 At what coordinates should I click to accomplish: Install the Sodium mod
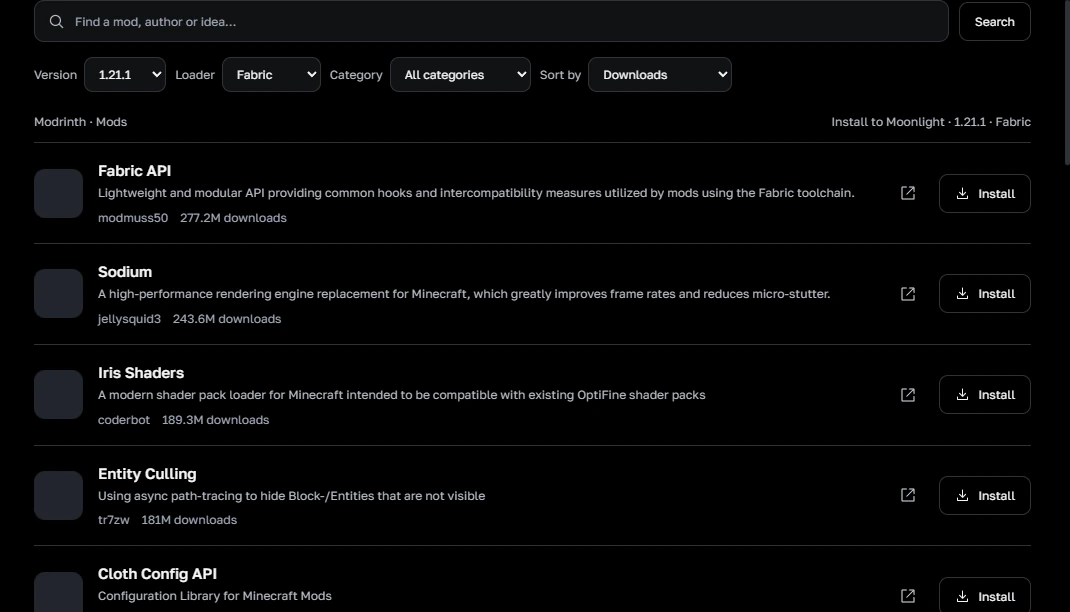click(985, 293)
